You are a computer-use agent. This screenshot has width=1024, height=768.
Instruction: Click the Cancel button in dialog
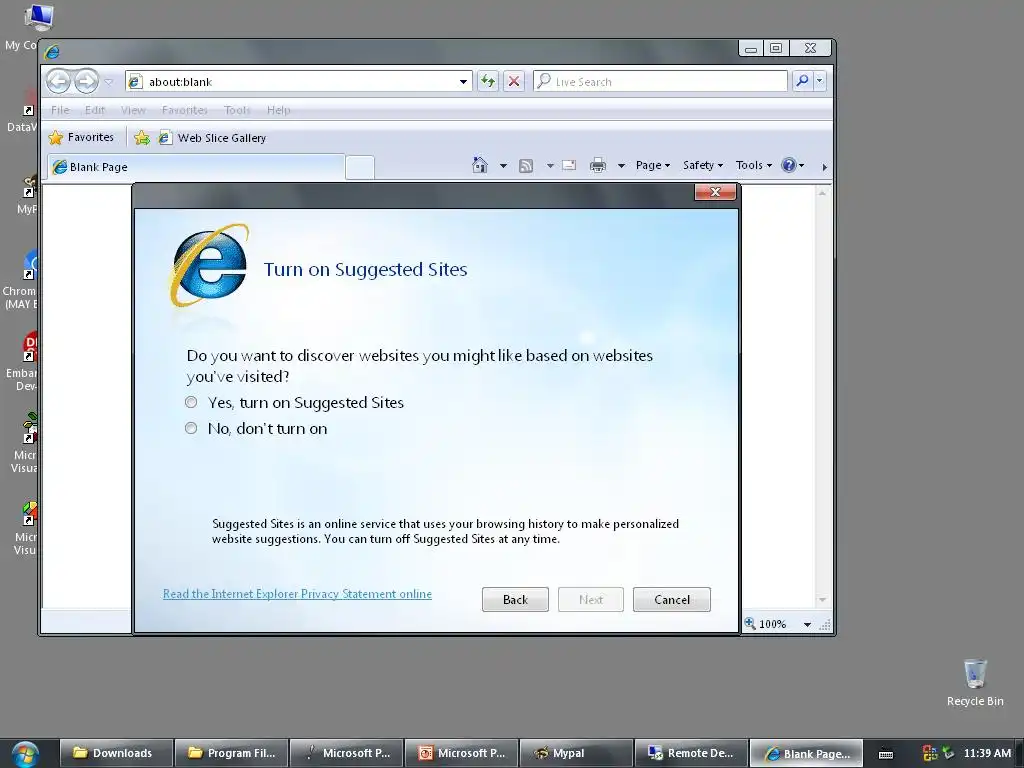coord(671,600)
